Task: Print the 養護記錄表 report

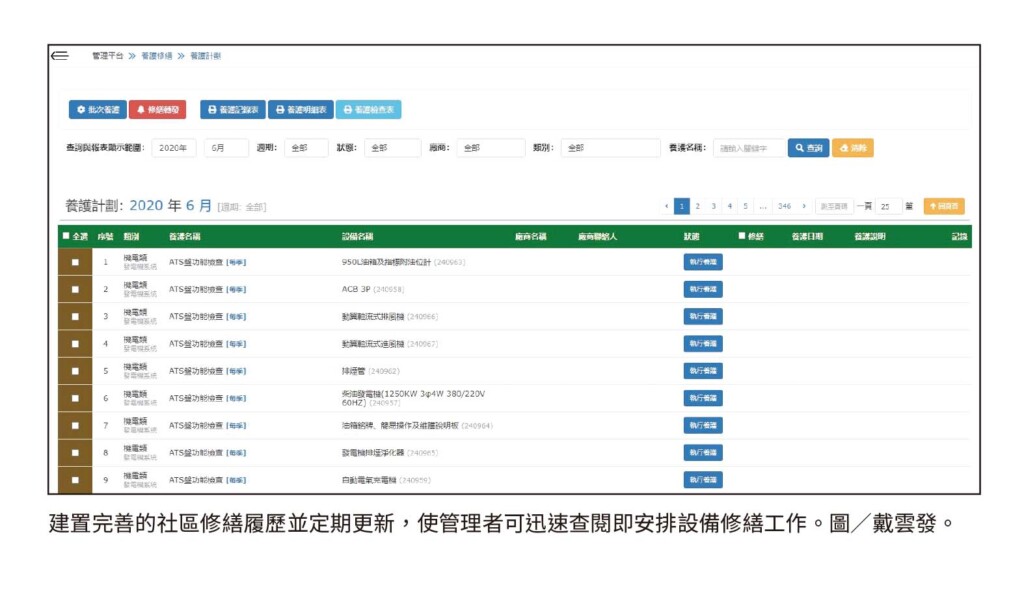Action: pos(232,110)
